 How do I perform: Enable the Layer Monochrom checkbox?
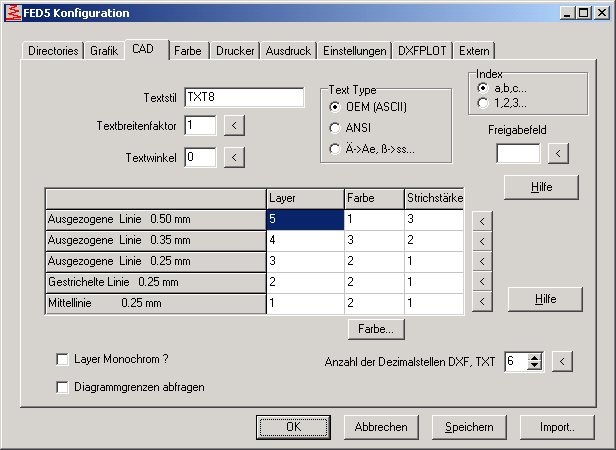(x=63, y=359)
